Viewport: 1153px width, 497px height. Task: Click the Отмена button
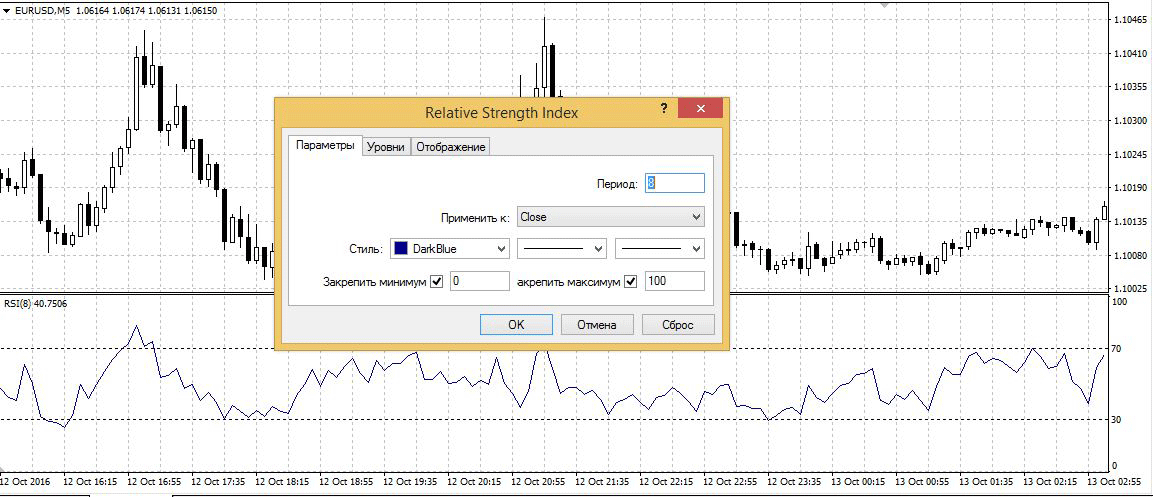point(597,324)
